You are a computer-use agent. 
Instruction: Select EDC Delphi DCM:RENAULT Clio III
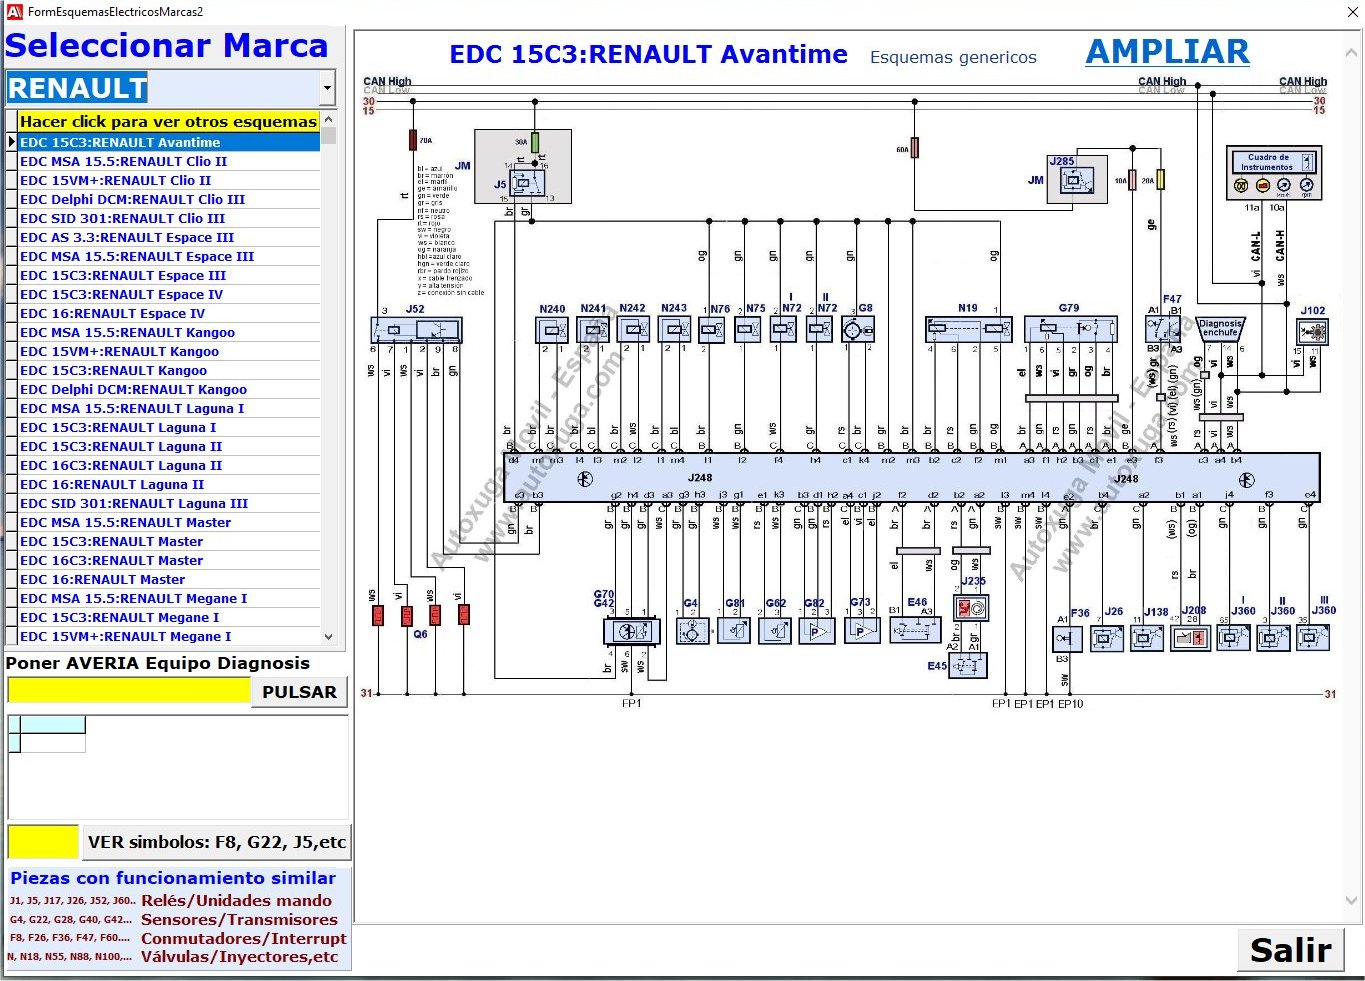tap(169, 199)
